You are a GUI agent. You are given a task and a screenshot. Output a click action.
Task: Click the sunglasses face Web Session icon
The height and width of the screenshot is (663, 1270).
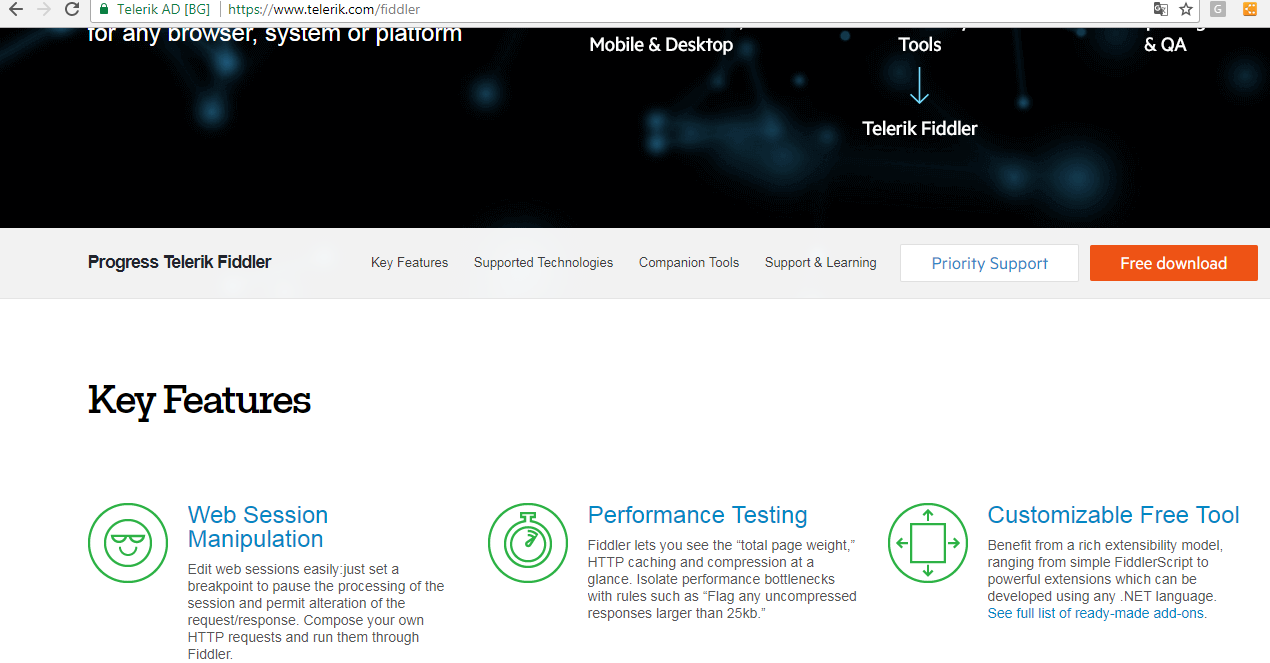coord(128,543)
